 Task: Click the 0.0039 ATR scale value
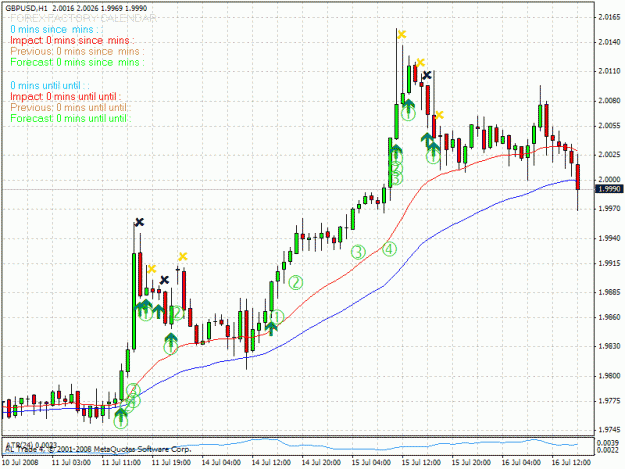pyautogui.click(x=608, y=443)
